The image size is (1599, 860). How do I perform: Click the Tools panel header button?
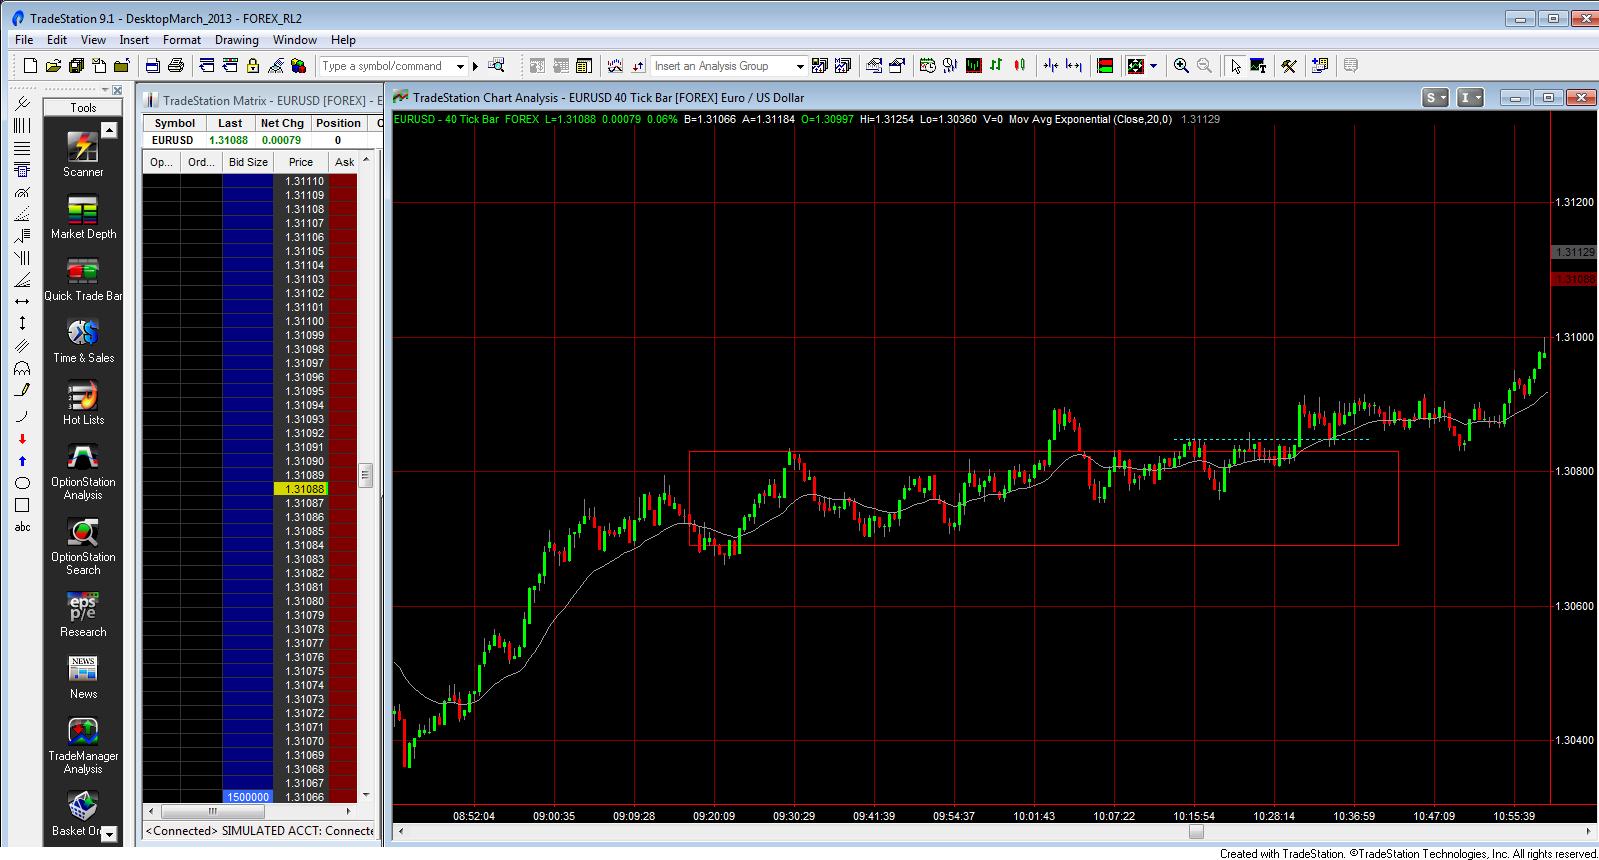83,108
